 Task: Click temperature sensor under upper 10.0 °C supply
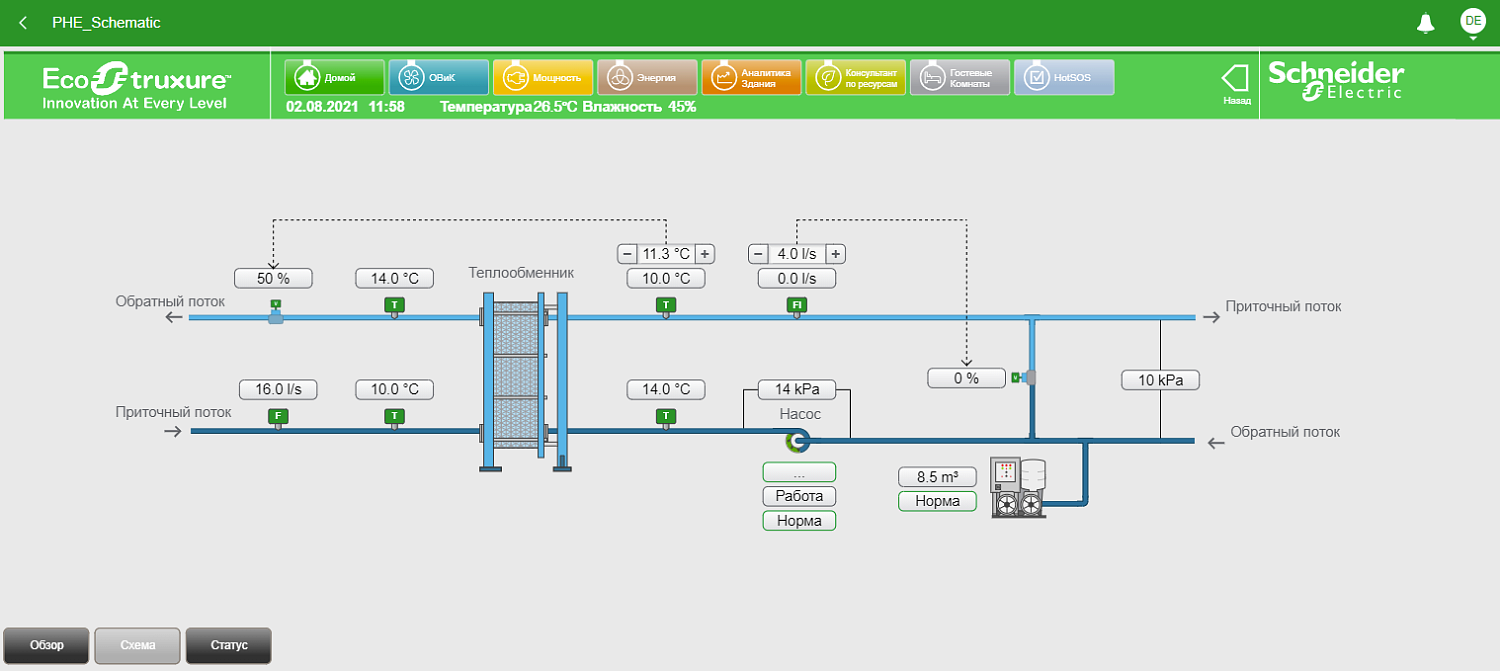[665, 307]
